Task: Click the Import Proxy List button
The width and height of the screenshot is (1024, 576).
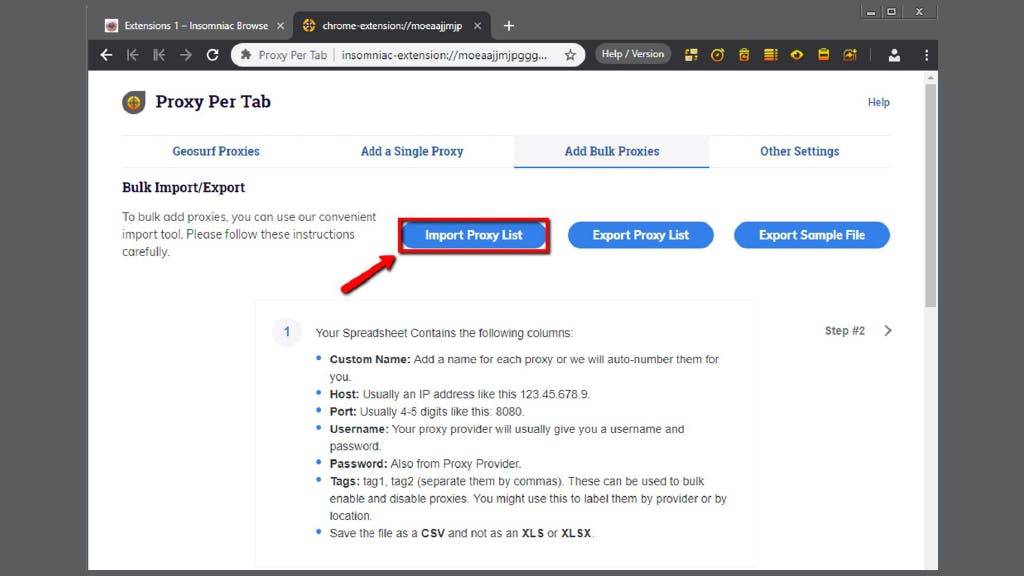Action: (x=473, y=235)
